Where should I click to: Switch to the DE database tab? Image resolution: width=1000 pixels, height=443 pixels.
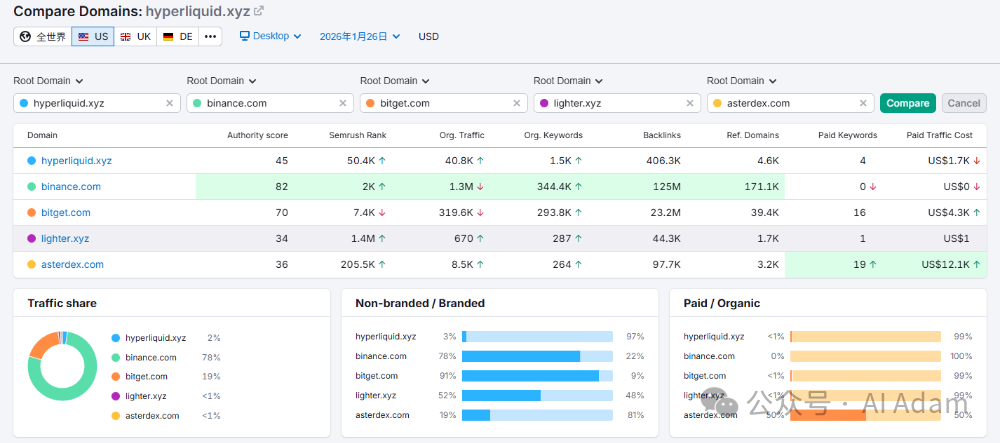[x=178, y=37]
